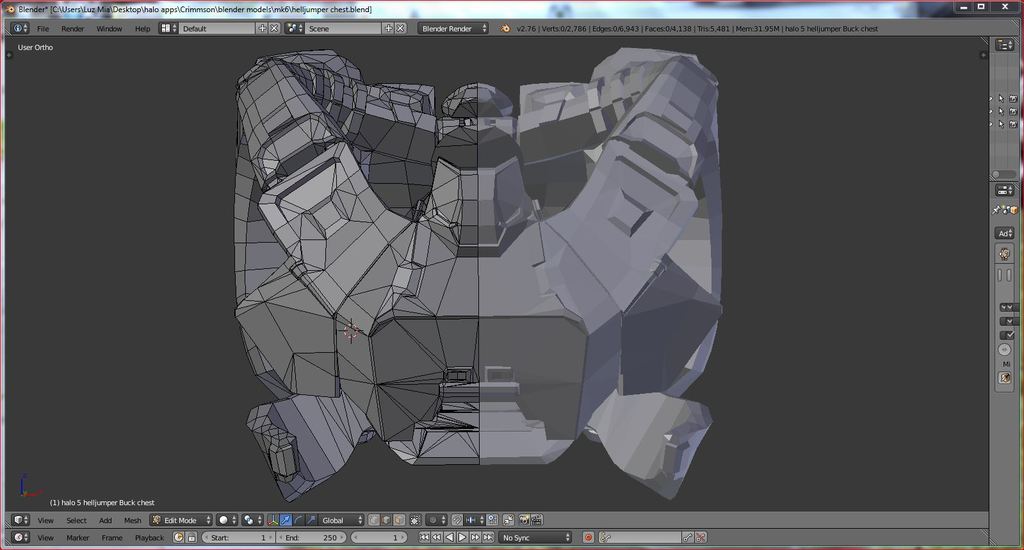Open the Properties editor type selector
The width and height of the screenshot is (1024, 550).
(1004, 190)
